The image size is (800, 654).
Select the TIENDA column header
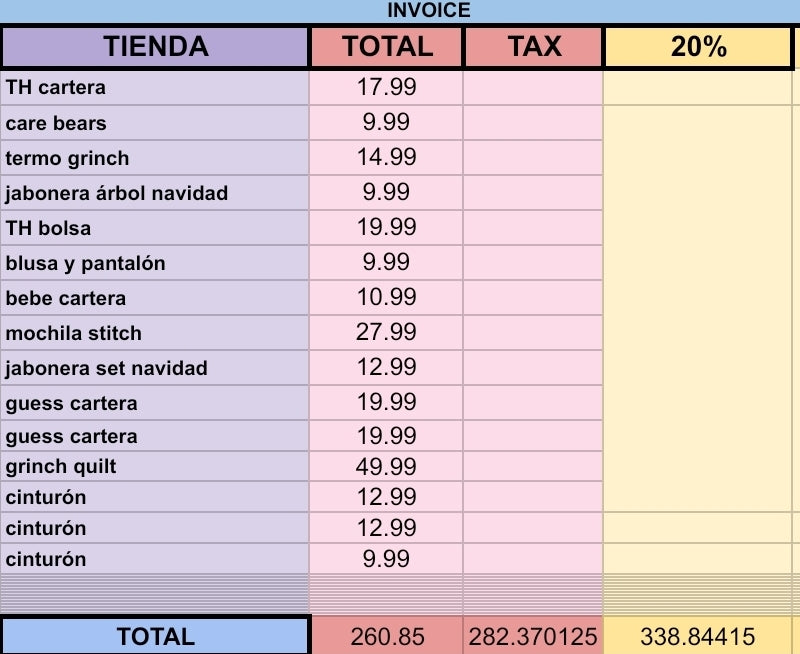point(155,46)
